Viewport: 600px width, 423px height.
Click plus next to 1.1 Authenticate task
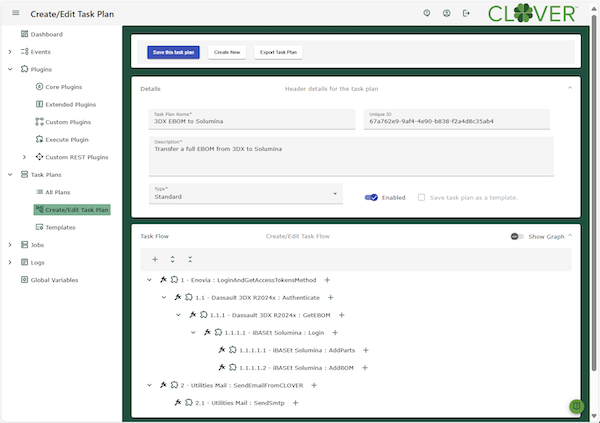pyautogui.click(x=331, y=297)
